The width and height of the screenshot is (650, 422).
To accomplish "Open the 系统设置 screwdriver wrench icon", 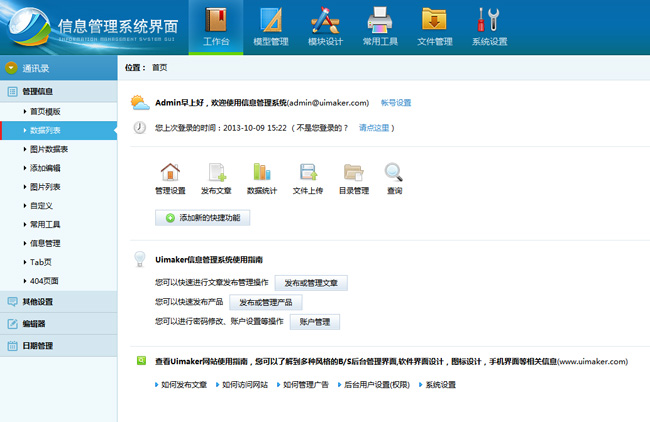I will click(x=489, y=19).
